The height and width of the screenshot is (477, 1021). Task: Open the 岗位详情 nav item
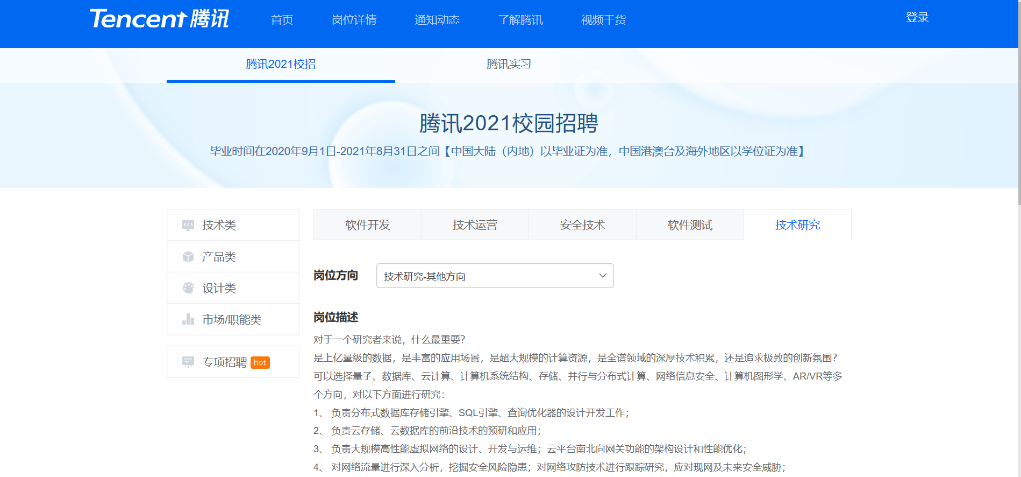point(354,20)
